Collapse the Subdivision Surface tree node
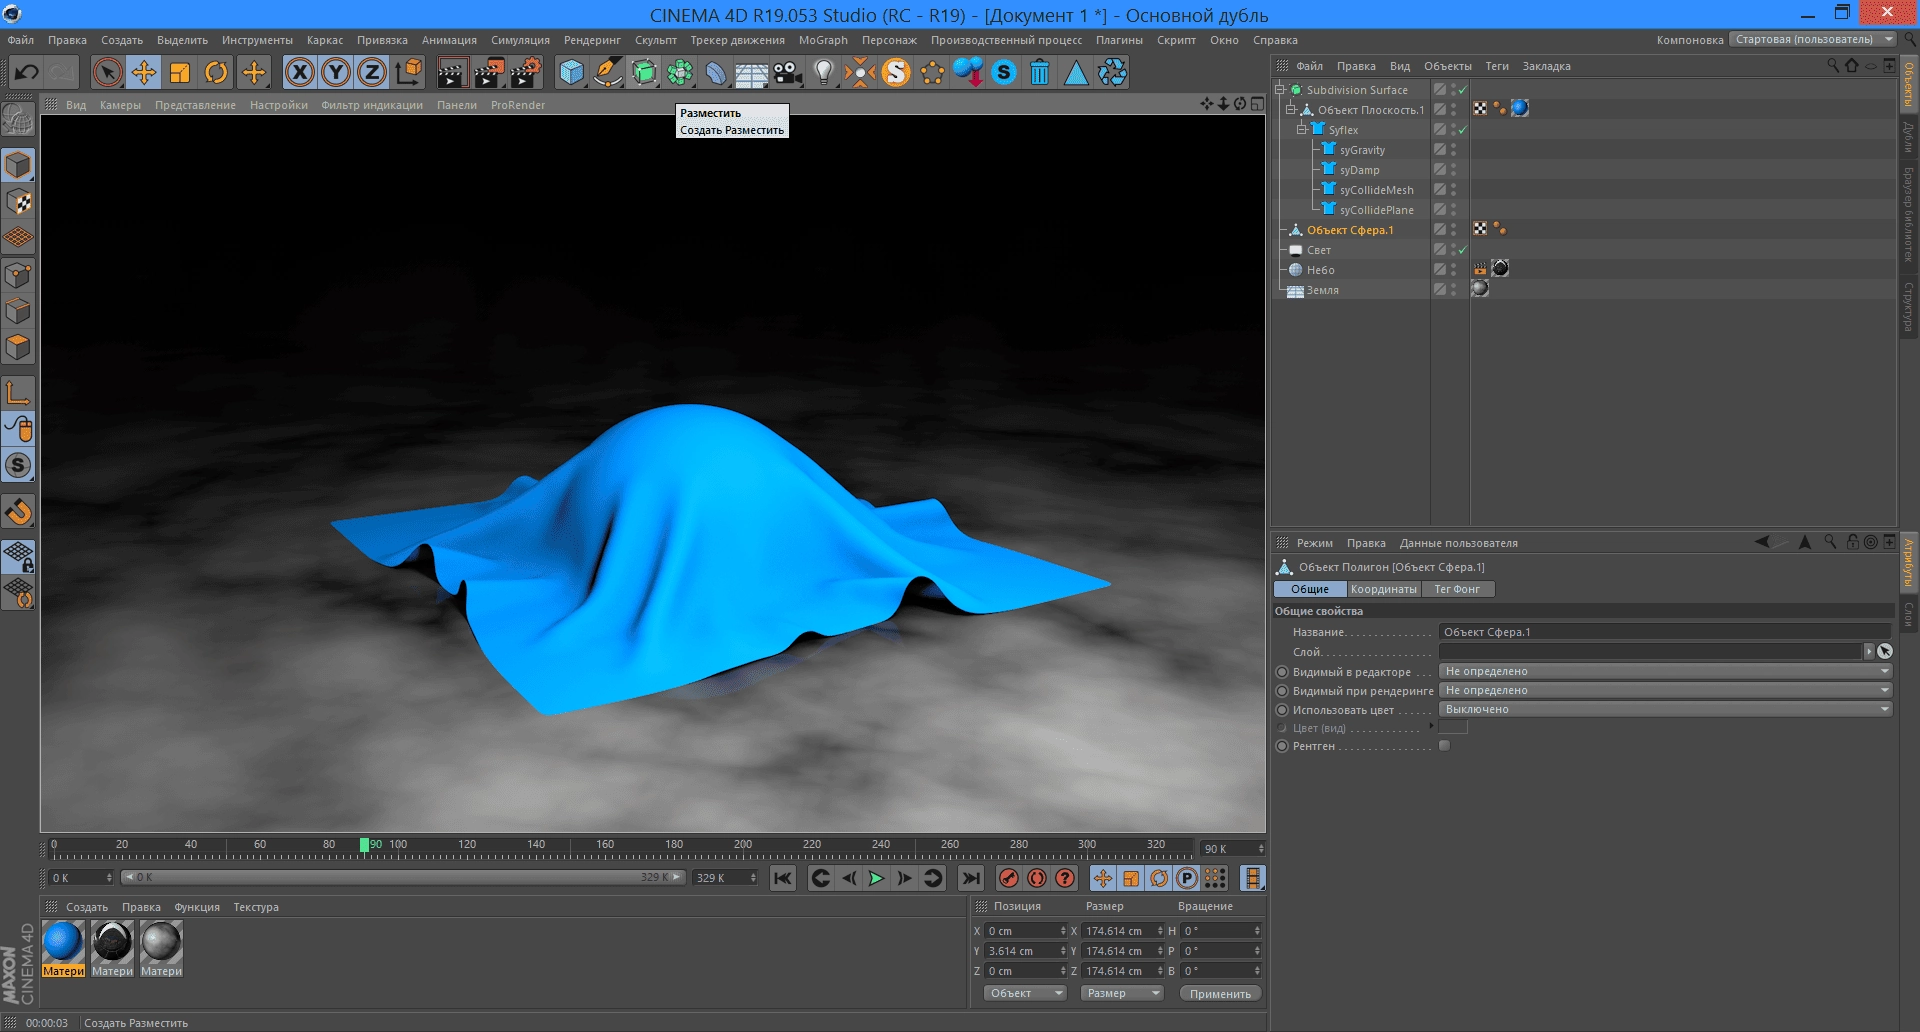Image resolution: width=1920 pixels, height=1032 pixels. pyautogui.click(x=1279, y=89)
